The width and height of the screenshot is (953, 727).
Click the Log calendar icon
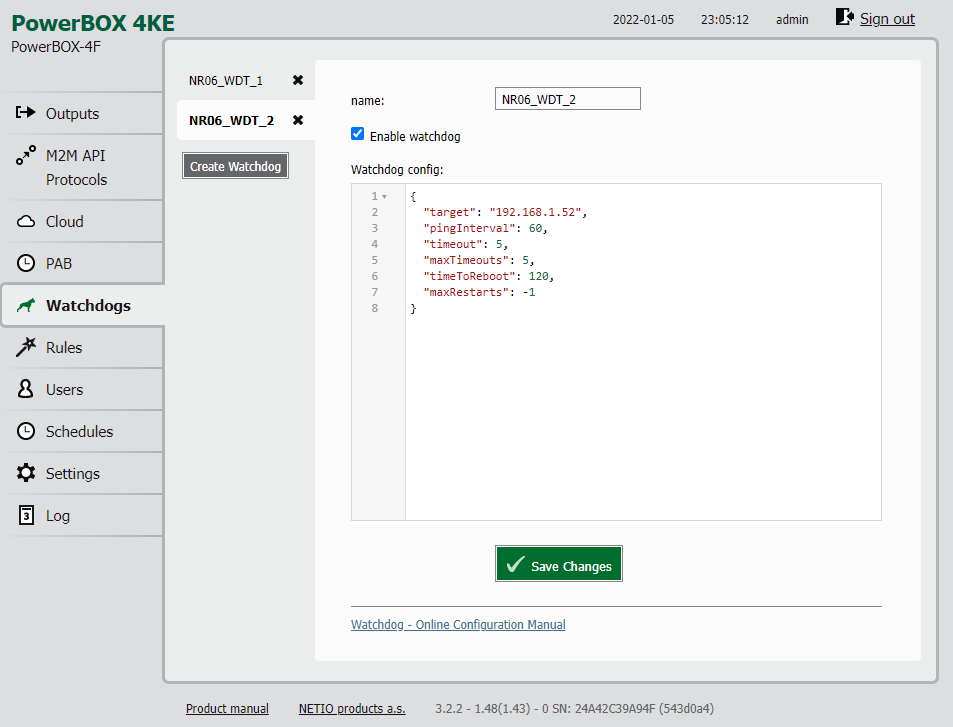click(x=26, y=516)
